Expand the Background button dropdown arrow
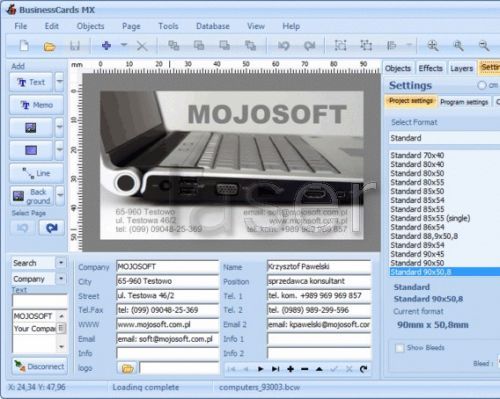 pyautogui.click(x=60, y=195)
